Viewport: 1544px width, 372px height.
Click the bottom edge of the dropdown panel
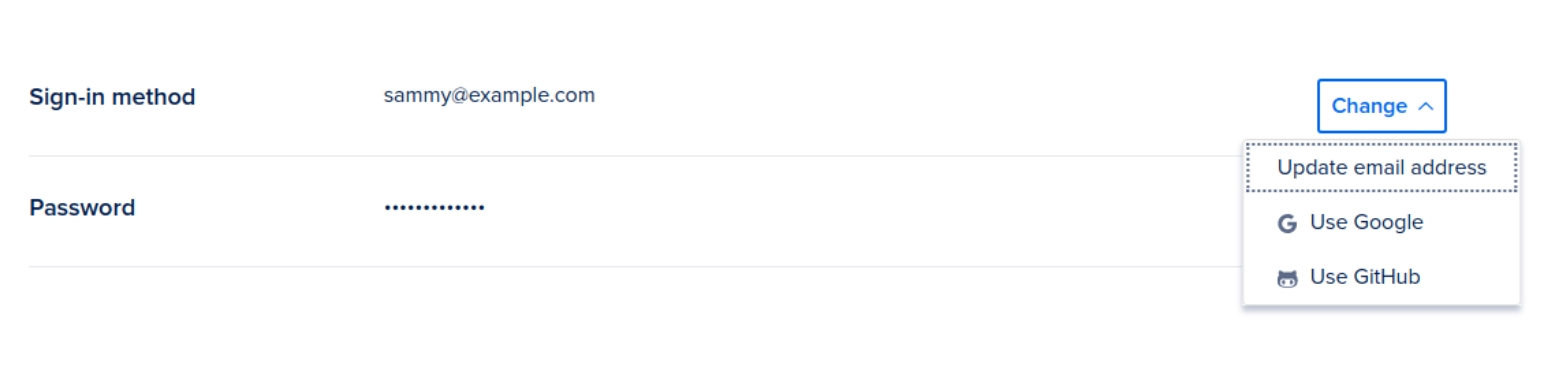[1381, 304]
